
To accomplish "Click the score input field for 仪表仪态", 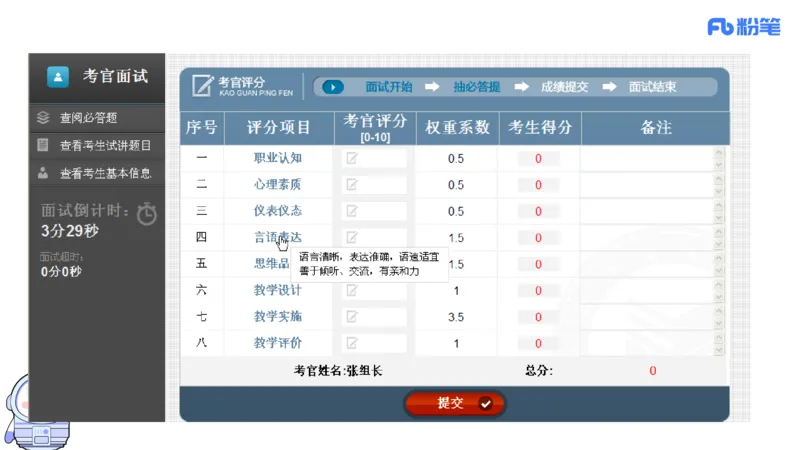I will pos(374,211).
